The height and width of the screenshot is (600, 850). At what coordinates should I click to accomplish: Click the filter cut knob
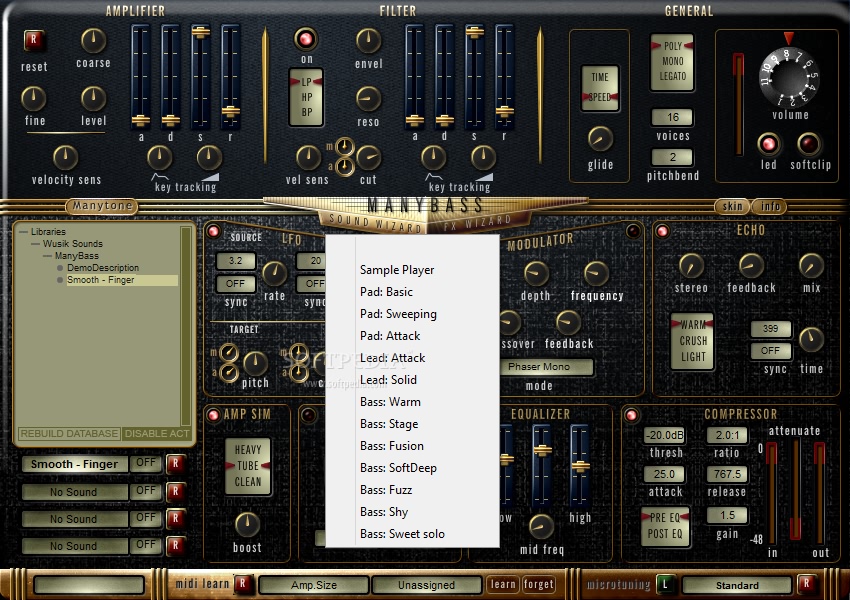pos(369,158)
